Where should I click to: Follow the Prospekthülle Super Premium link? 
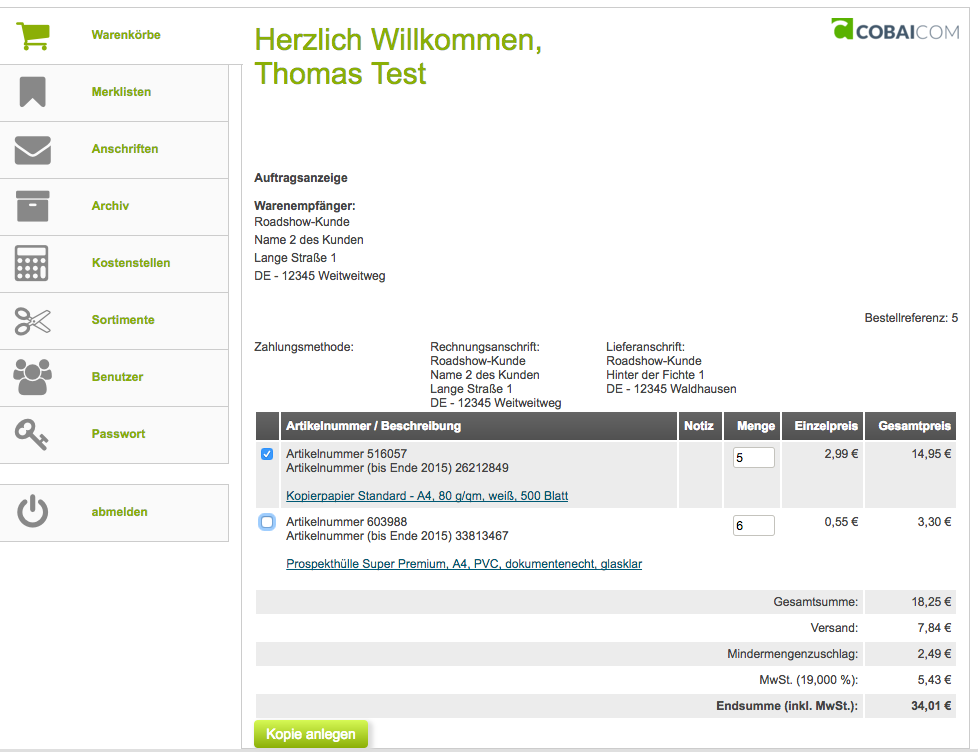click(x=464, y=564)
